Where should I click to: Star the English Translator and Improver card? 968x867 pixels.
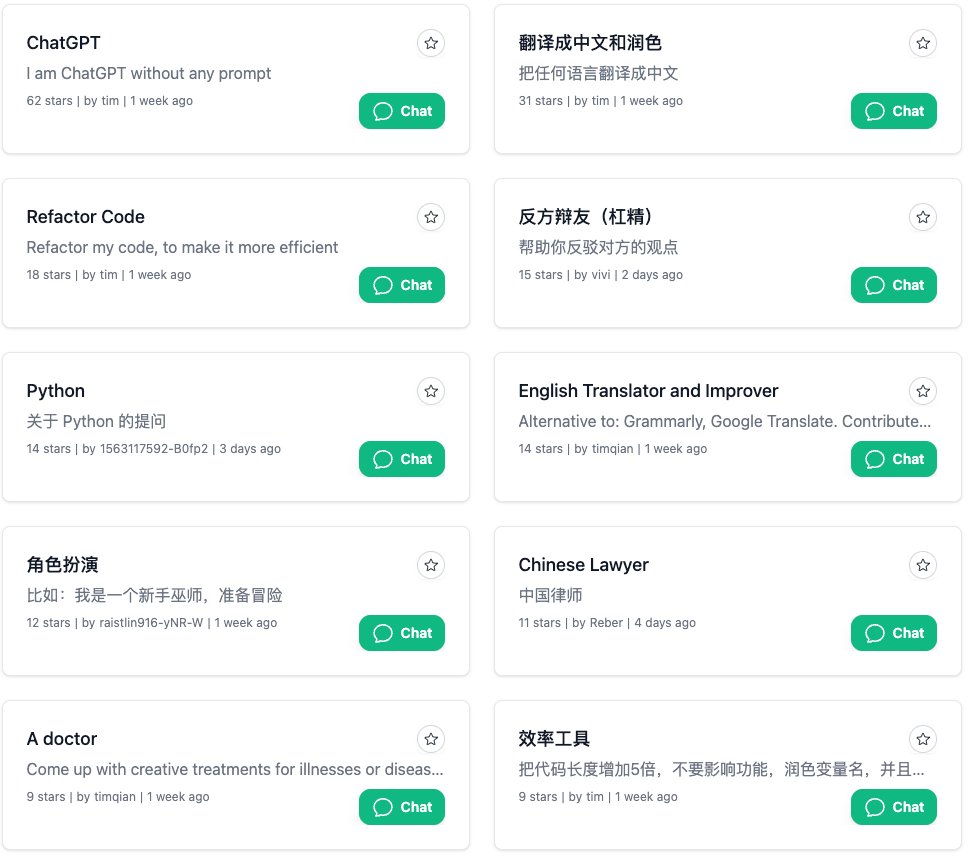tap(923, 392)
